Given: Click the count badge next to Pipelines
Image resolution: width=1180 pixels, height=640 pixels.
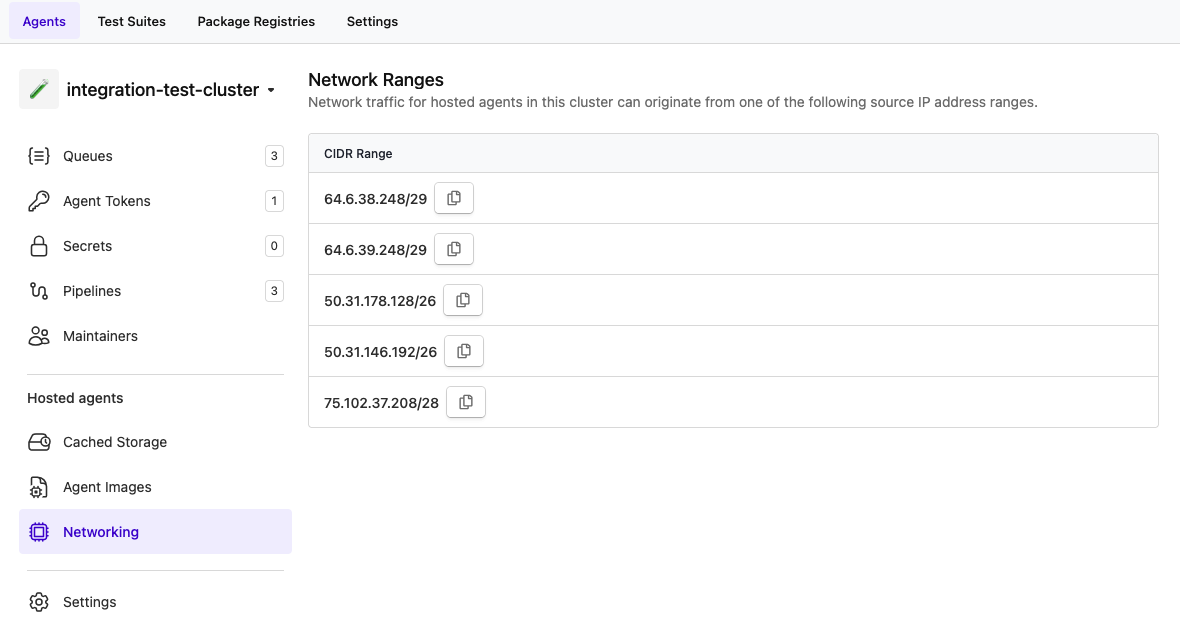Looking at the screenshot, I should pos(274,291).
